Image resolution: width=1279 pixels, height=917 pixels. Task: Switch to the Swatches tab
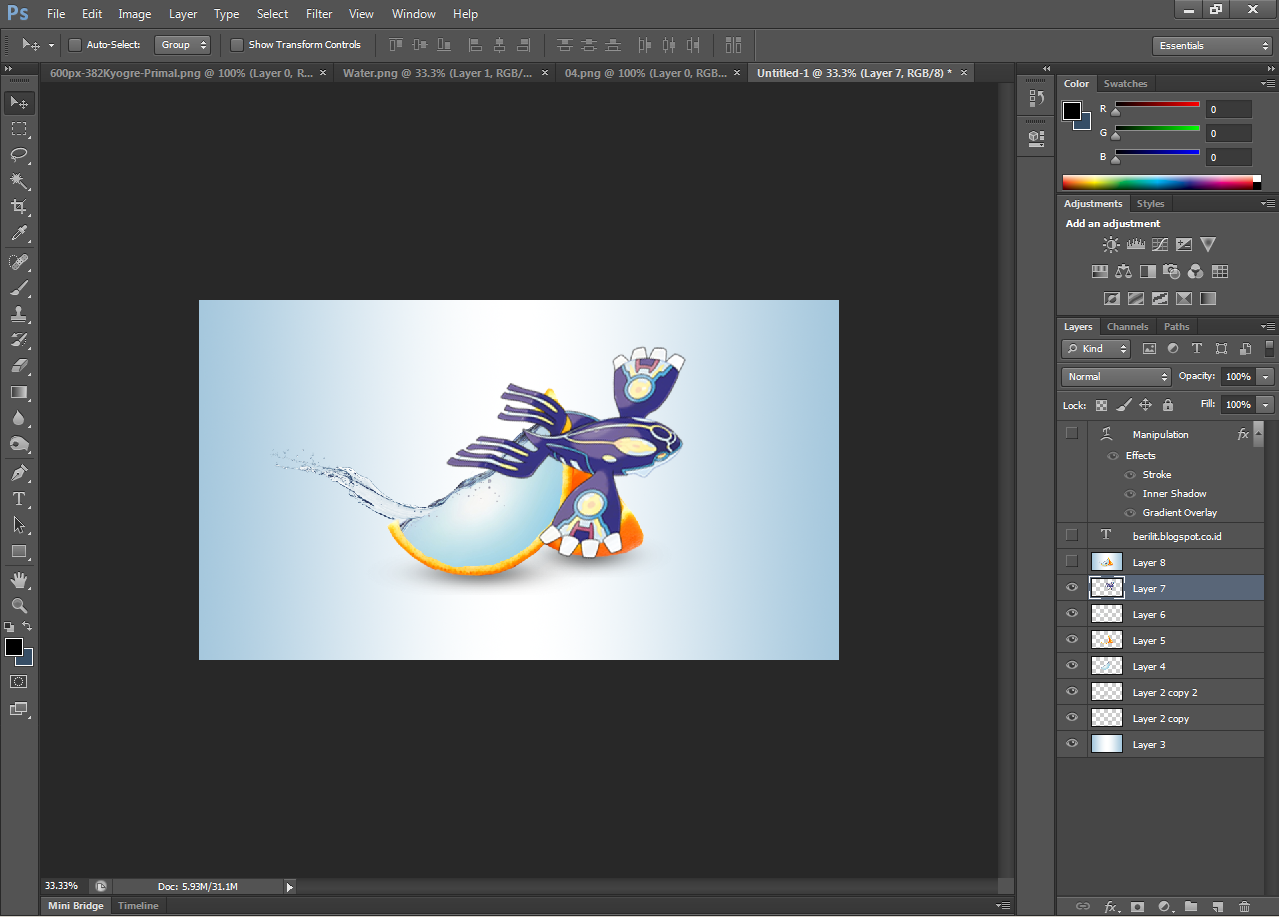click(x=1125, y=84)
